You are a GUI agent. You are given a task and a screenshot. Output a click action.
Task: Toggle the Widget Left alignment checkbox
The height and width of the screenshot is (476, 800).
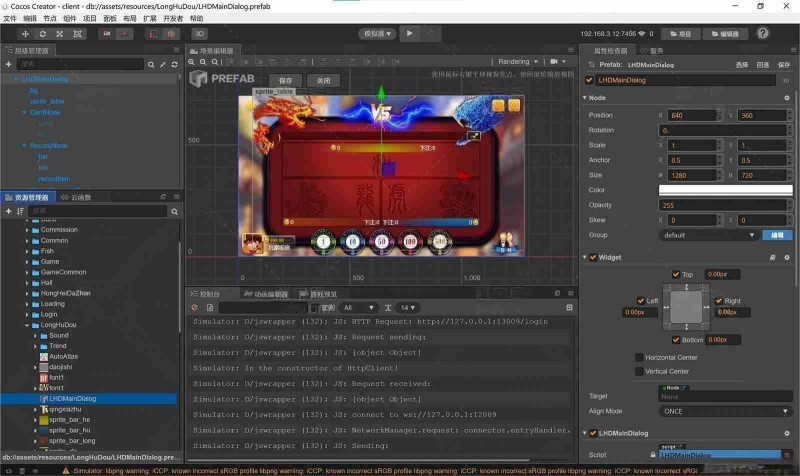(x=641, y=301)
